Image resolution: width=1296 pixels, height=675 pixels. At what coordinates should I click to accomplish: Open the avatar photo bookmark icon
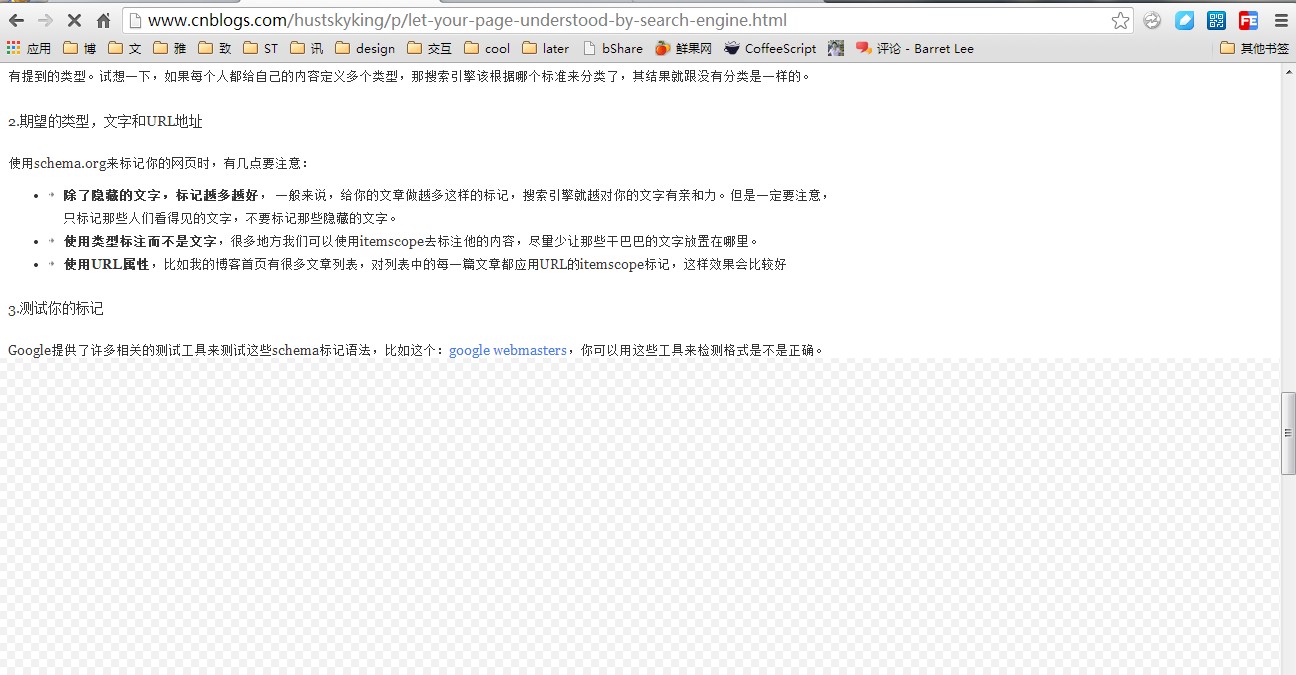click(x=836, y=48)
